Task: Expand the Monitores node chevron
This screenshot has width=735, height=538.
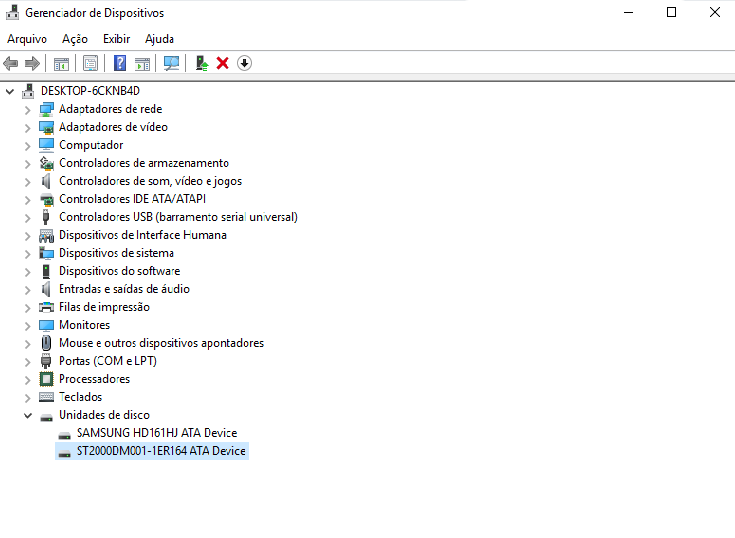Action: 28,326
